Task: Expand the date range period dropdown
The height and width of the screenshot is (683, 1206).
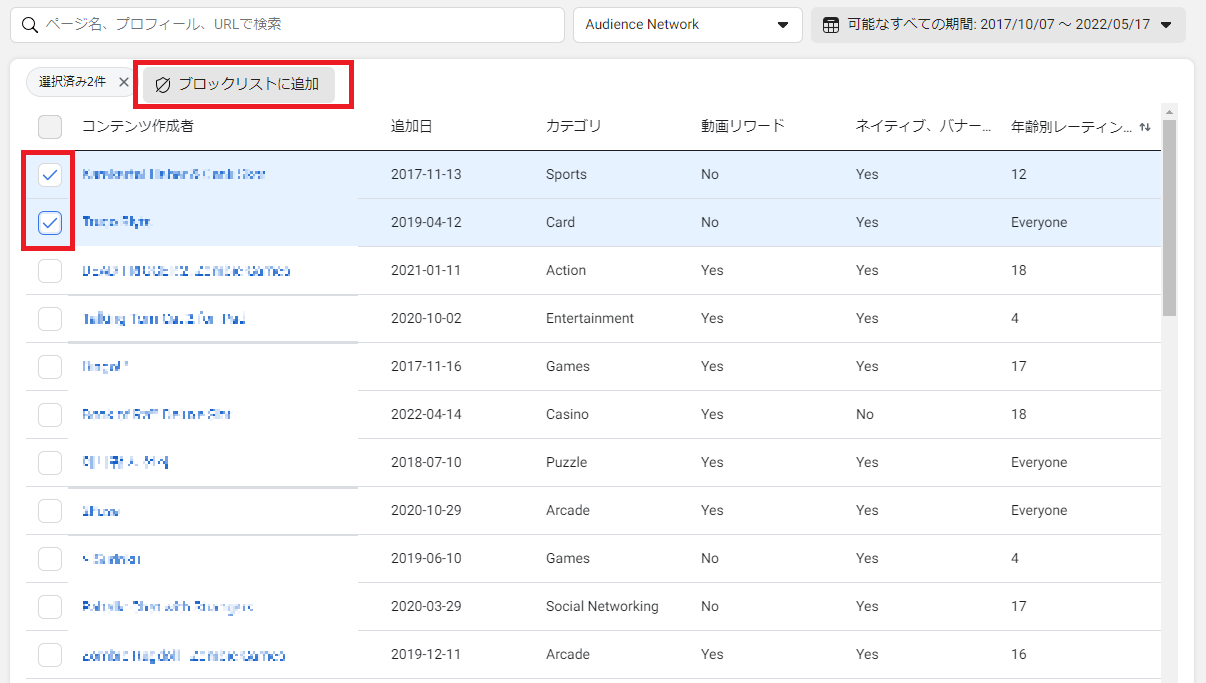Action: coord(1165,25)
